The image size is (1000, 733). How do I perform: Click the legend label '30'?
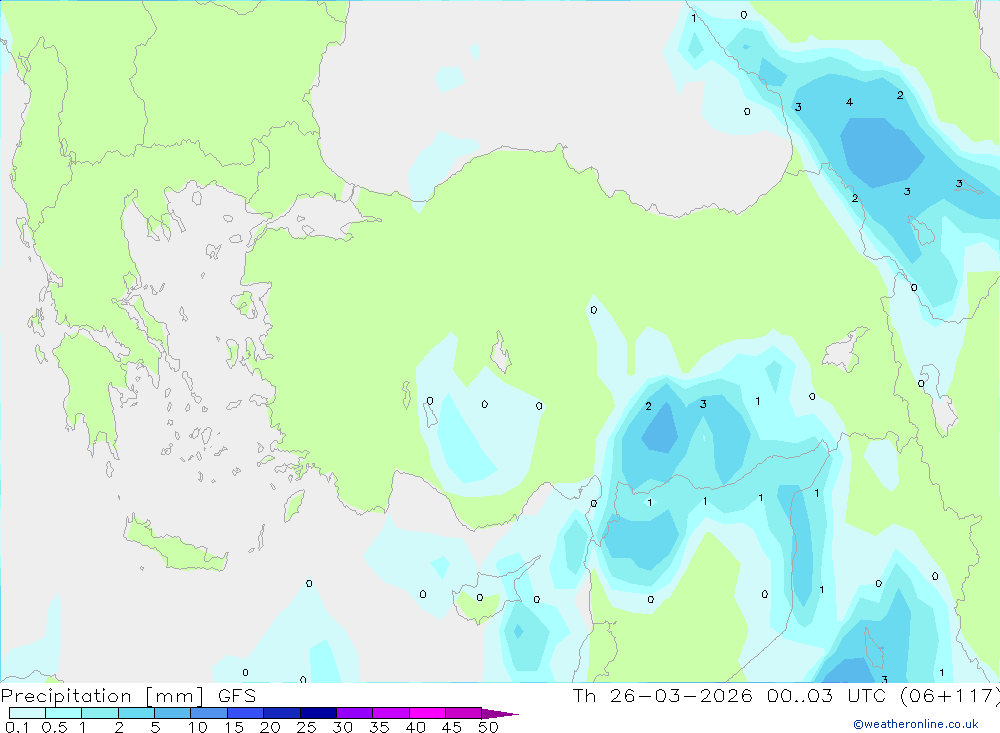[x=342, y=727]
